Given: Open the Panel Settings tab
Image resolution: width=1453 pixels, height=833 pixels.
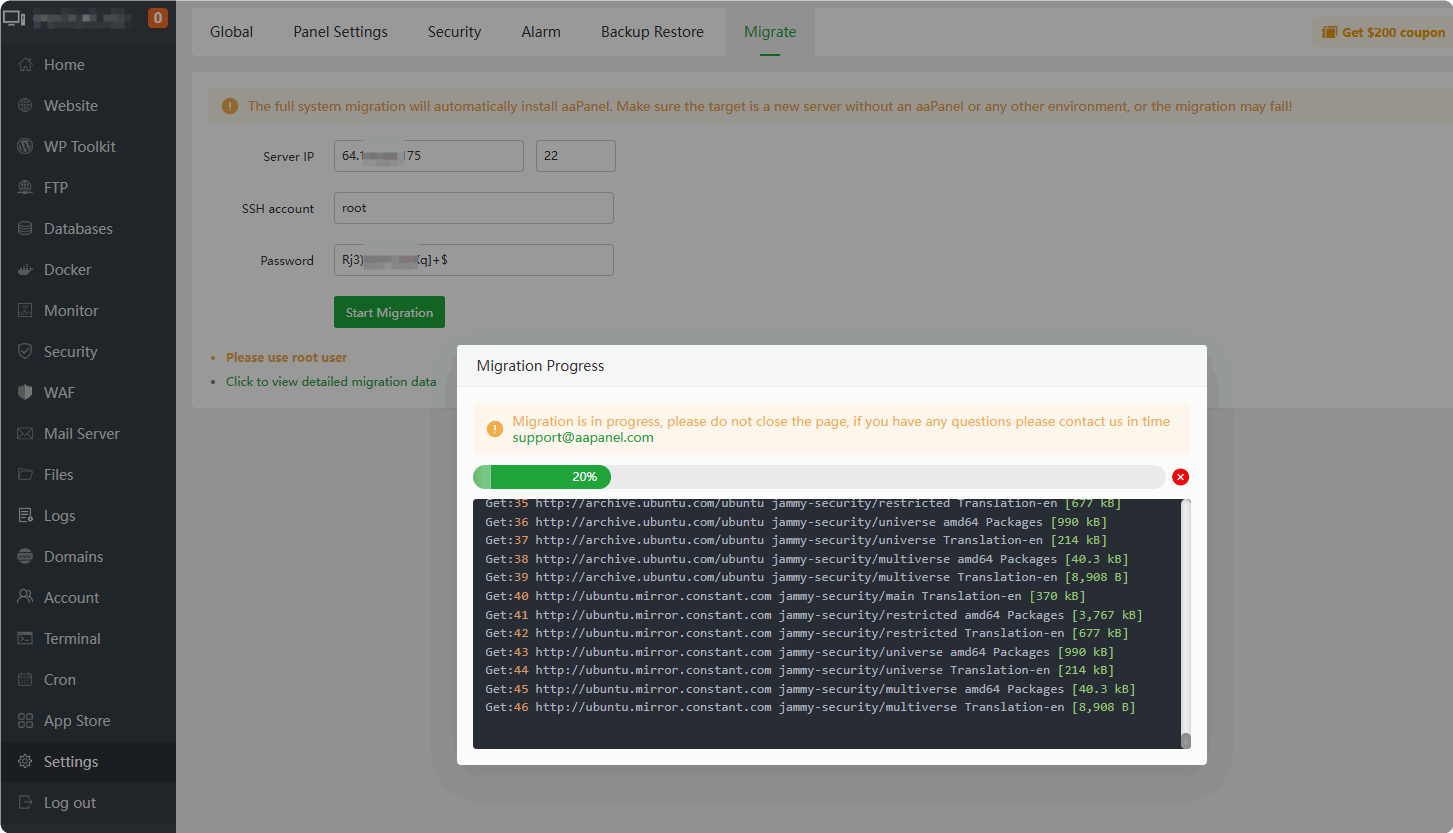Looking at the screenshot, I should pos(340,32).
